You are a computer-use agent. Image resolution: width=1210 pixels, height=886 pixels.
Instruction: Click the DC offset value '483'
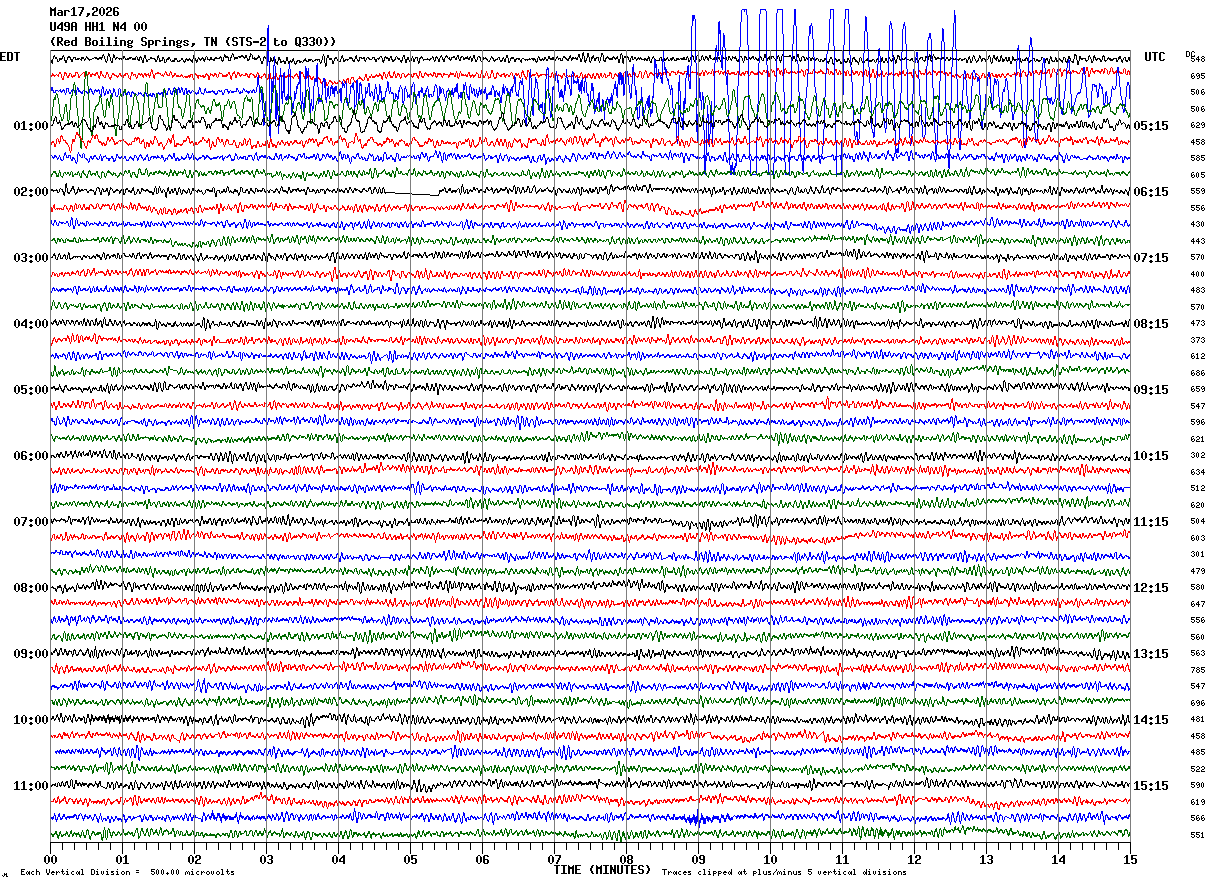1197,291
